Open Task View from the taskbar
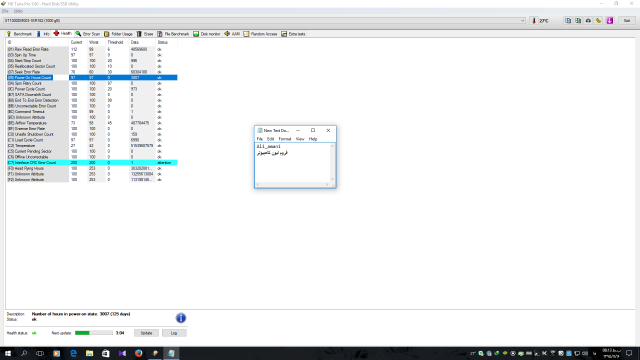The image size is (640, 360). pyautogui.click(x=40, y=353)
